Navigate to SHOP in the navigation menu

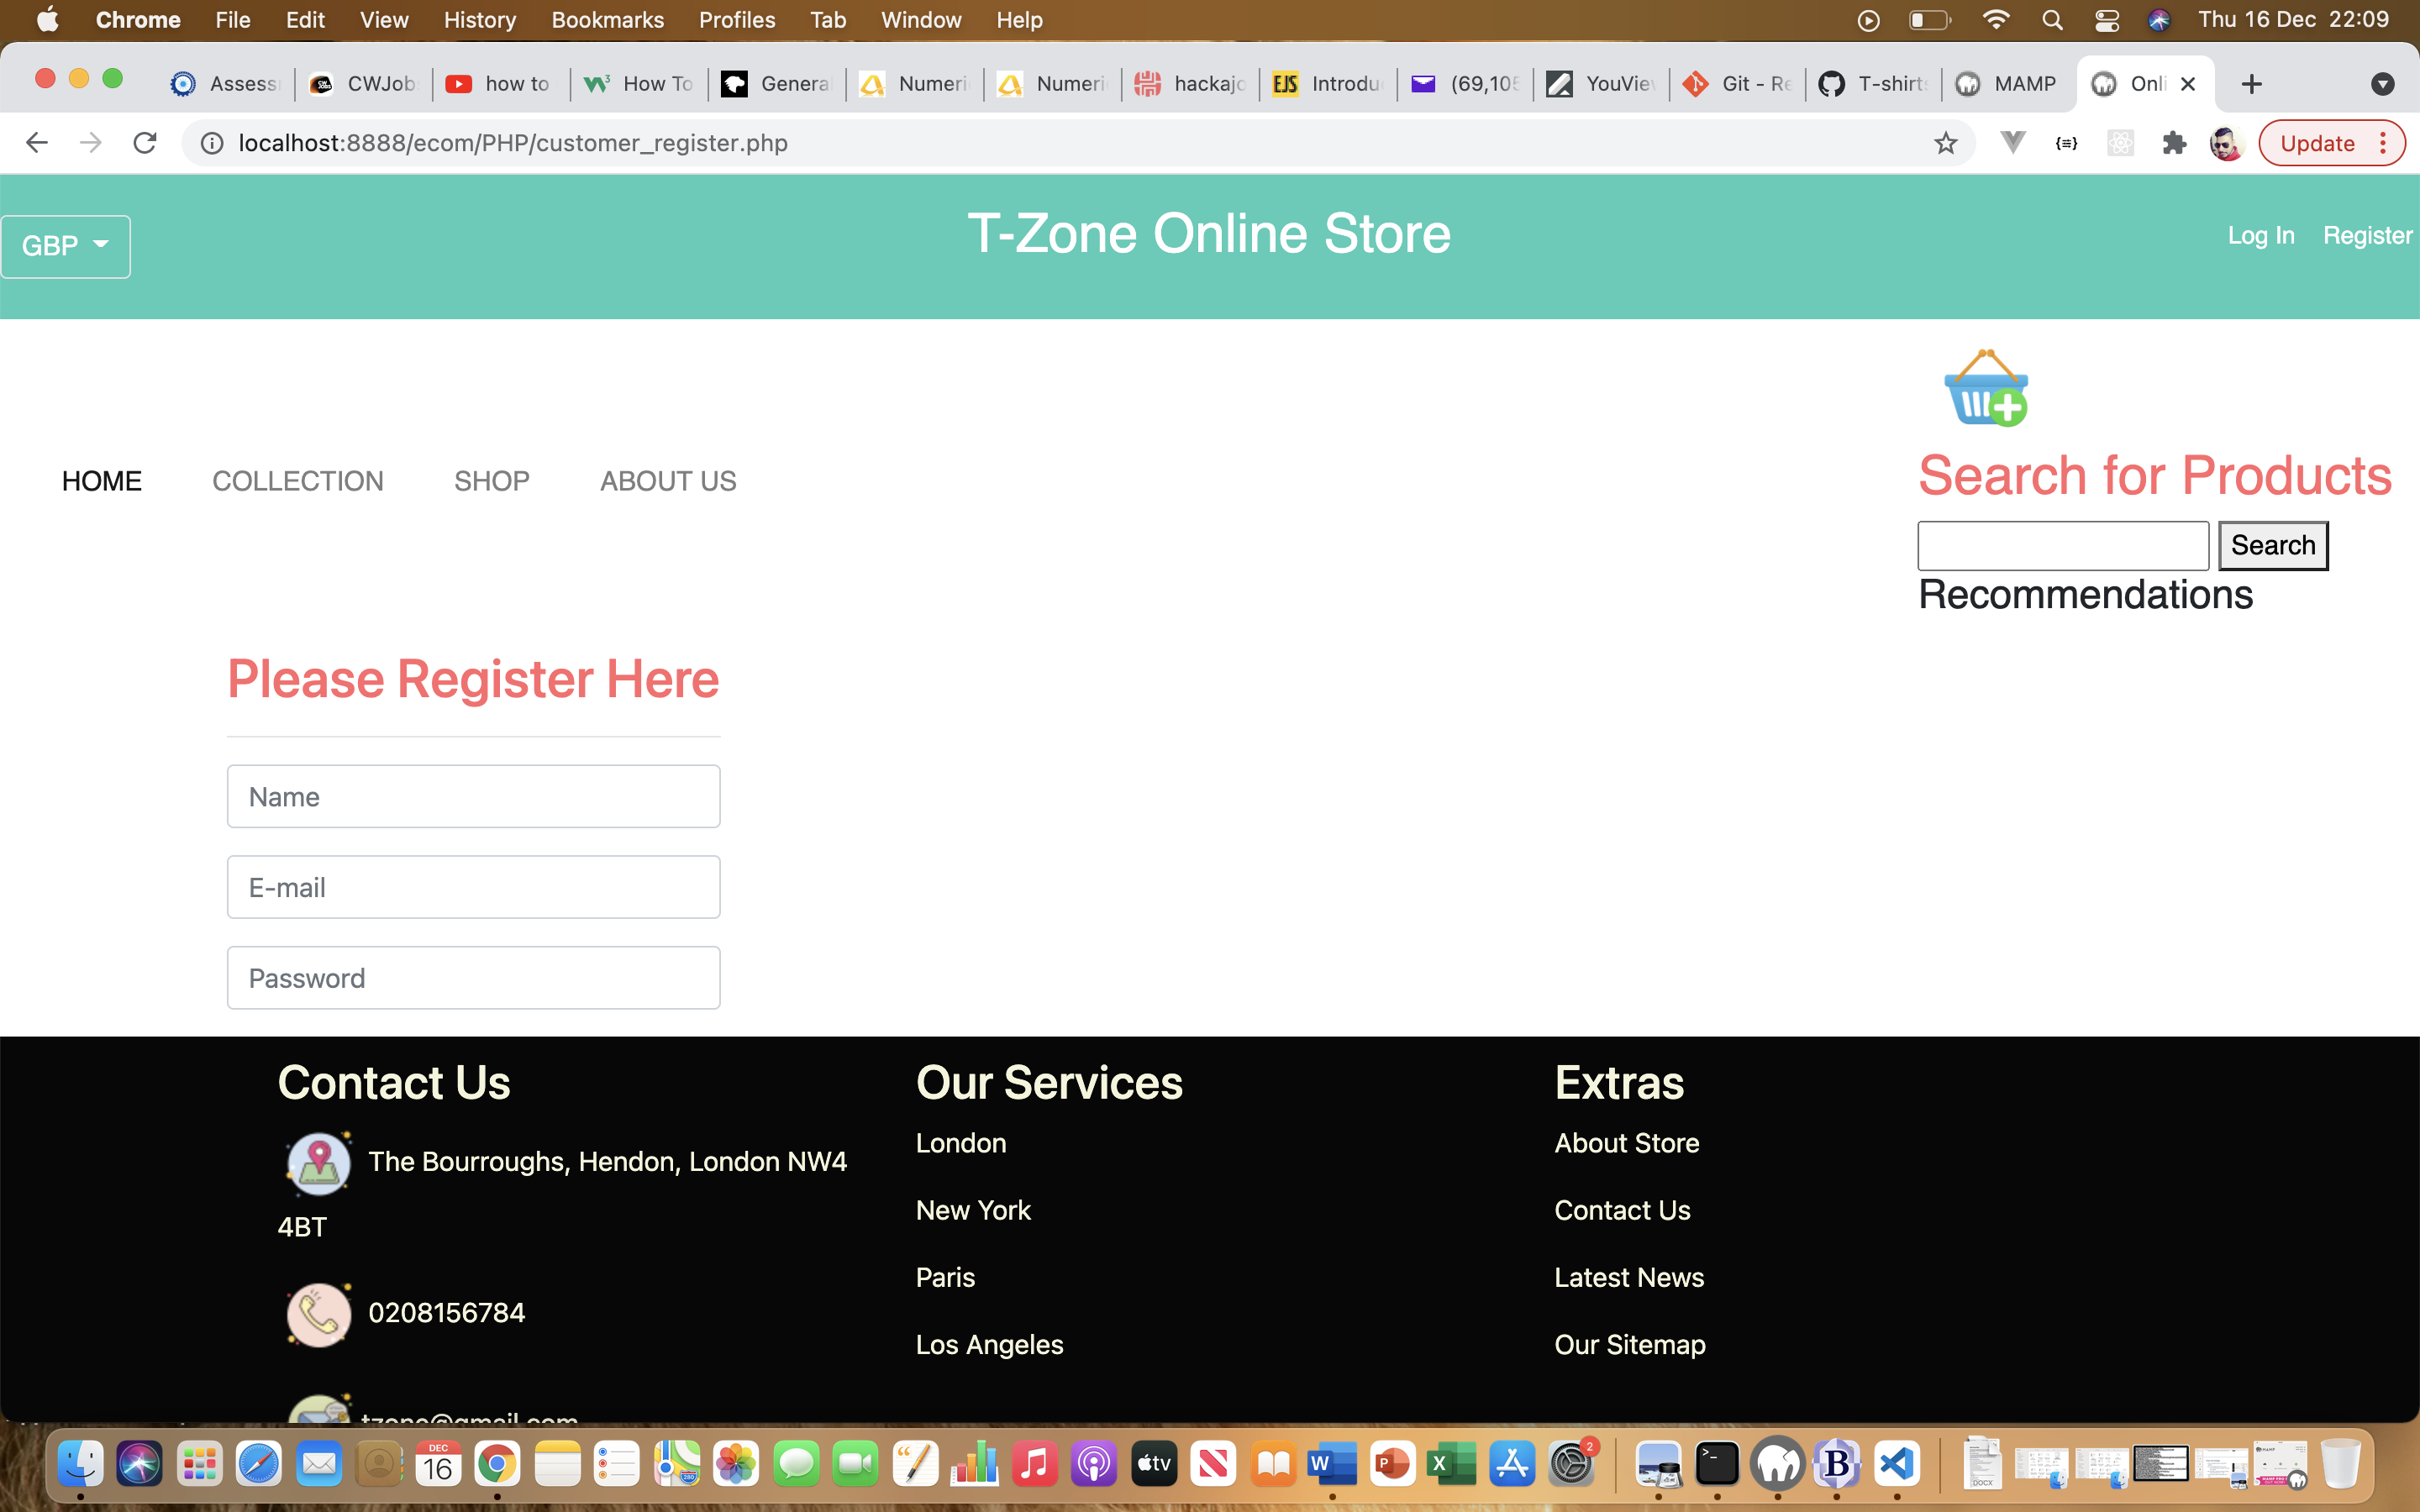click(x=492, y=481)
